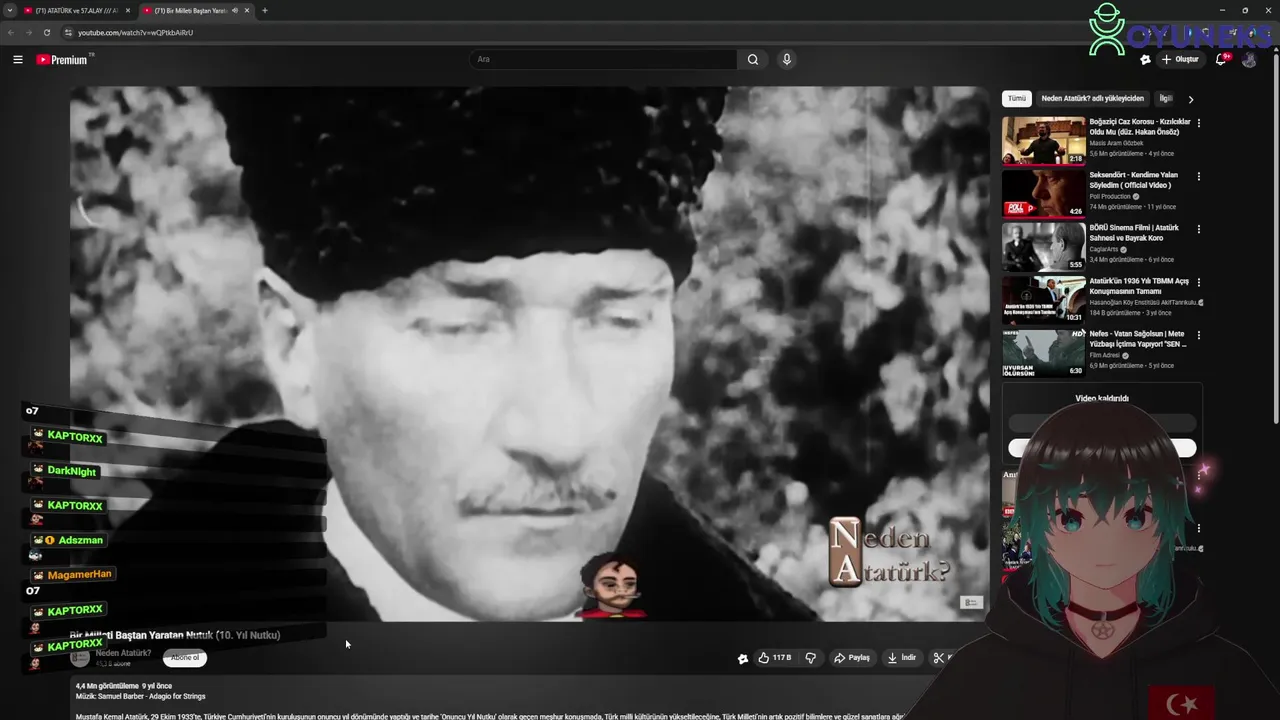Open channel 'Poll Production'
This screenshot has width=1280, height=720.
[x=1110, y=197]
